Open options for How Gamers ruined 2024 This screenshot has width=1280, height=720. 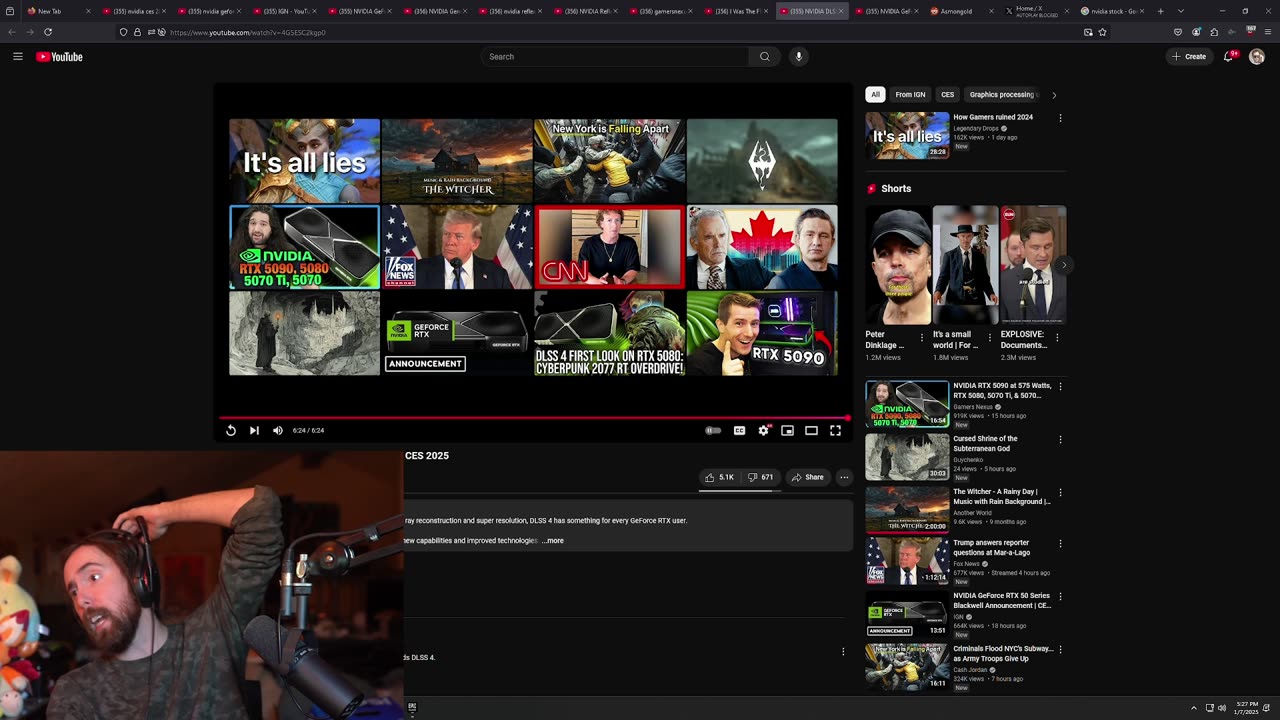point(1060,118)
